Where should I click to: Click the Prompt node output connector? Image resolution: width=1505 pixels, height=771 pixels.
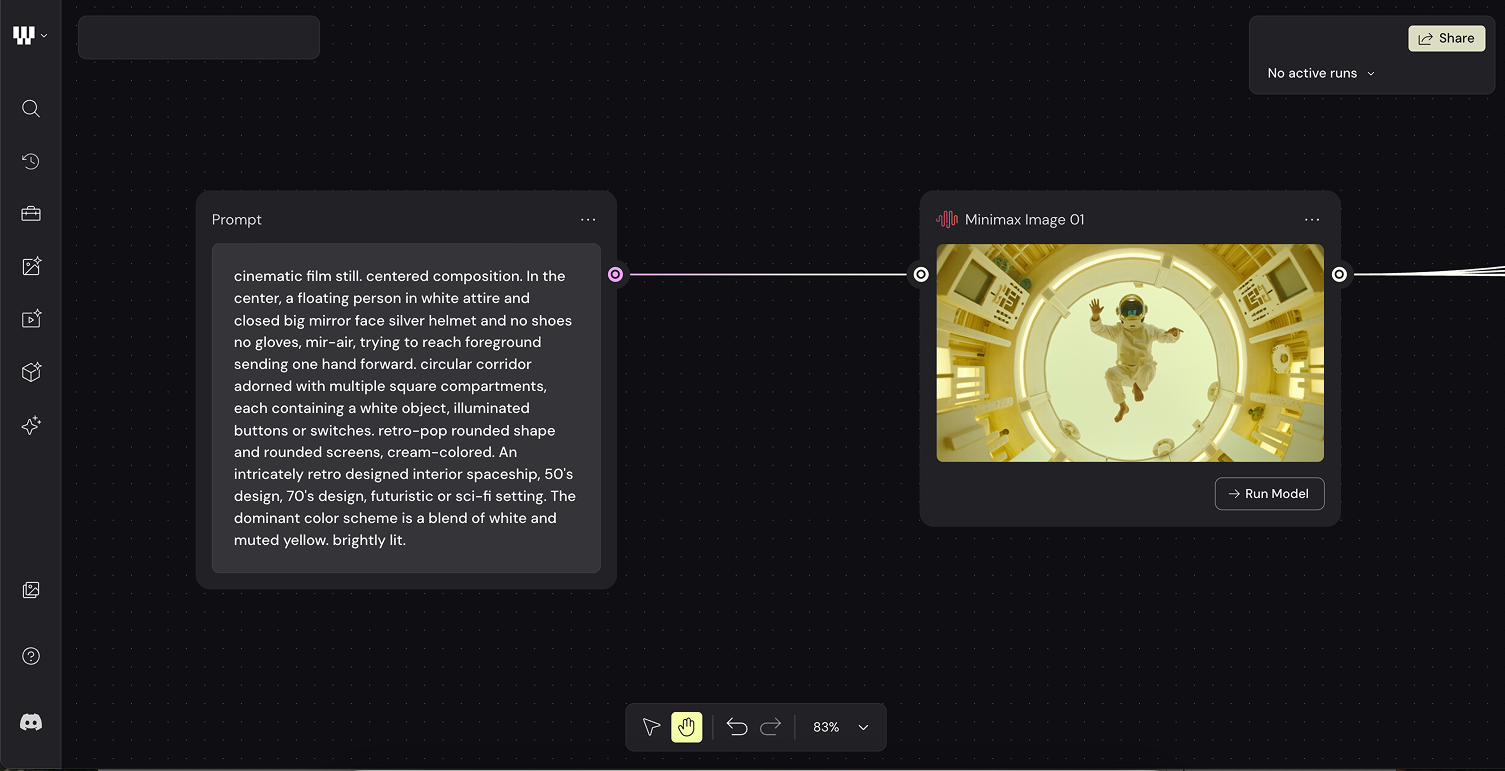(x=616, y=274)
